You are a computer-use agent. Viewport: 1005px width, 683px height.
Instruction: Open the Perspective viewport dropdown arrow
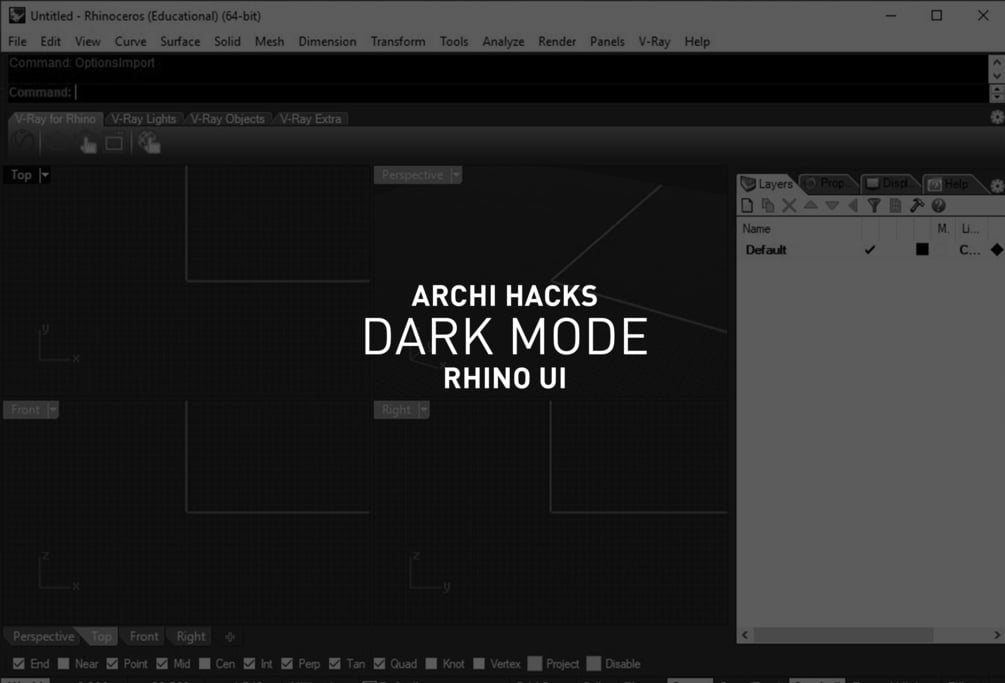pos(456,175)
